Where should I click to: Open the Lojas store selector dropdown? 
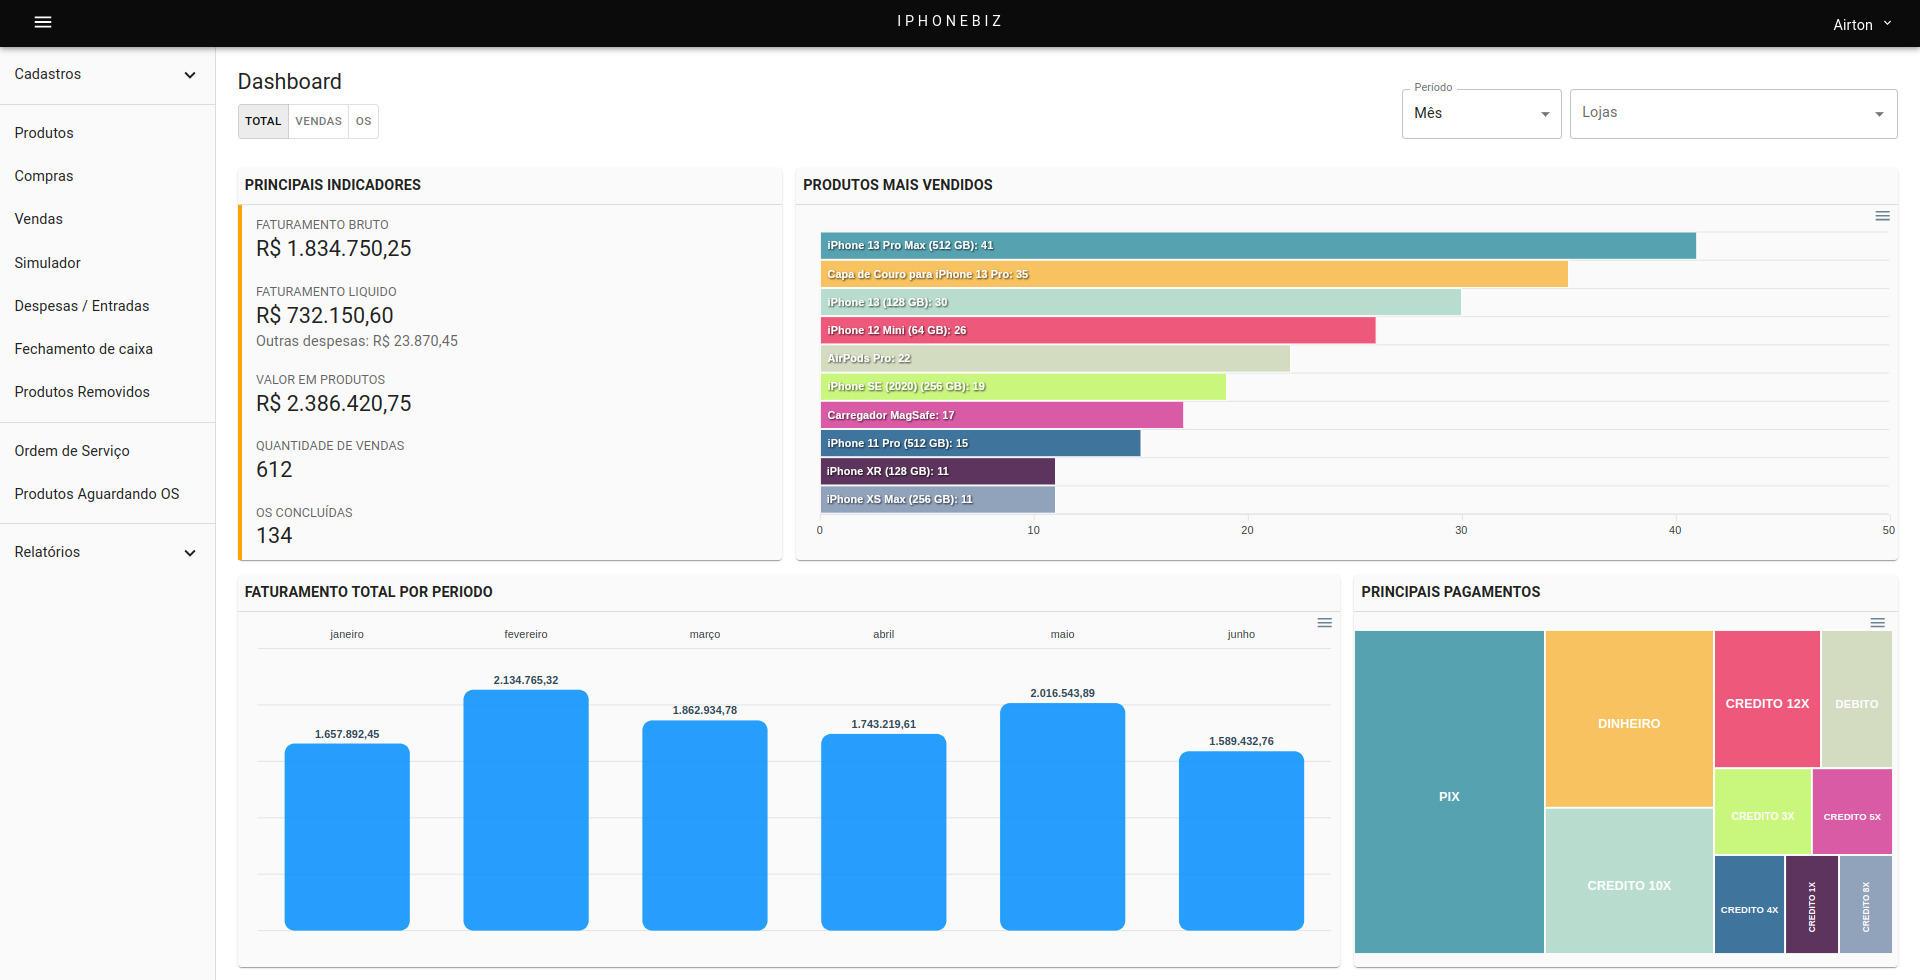coord(1732,114)
